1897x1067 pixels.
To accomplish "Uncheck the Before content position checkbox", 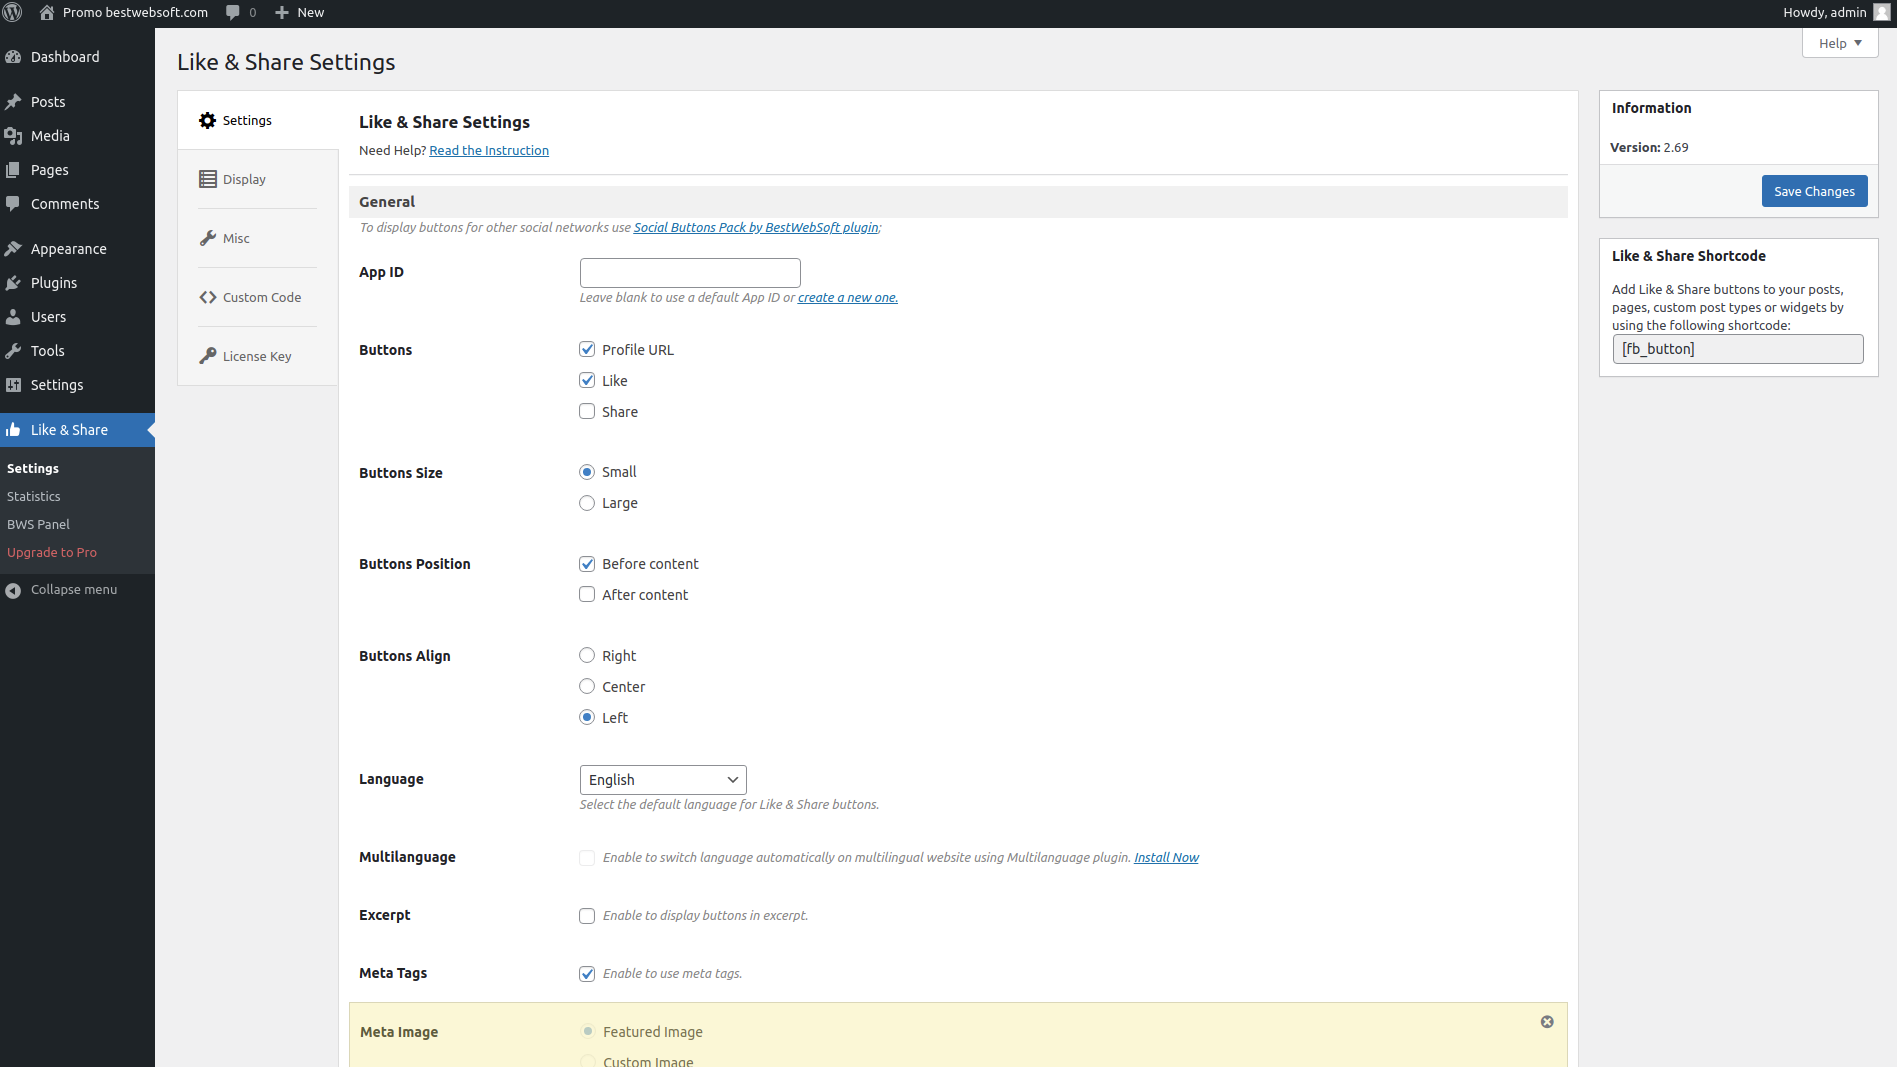I will click(x=587, y=565).
